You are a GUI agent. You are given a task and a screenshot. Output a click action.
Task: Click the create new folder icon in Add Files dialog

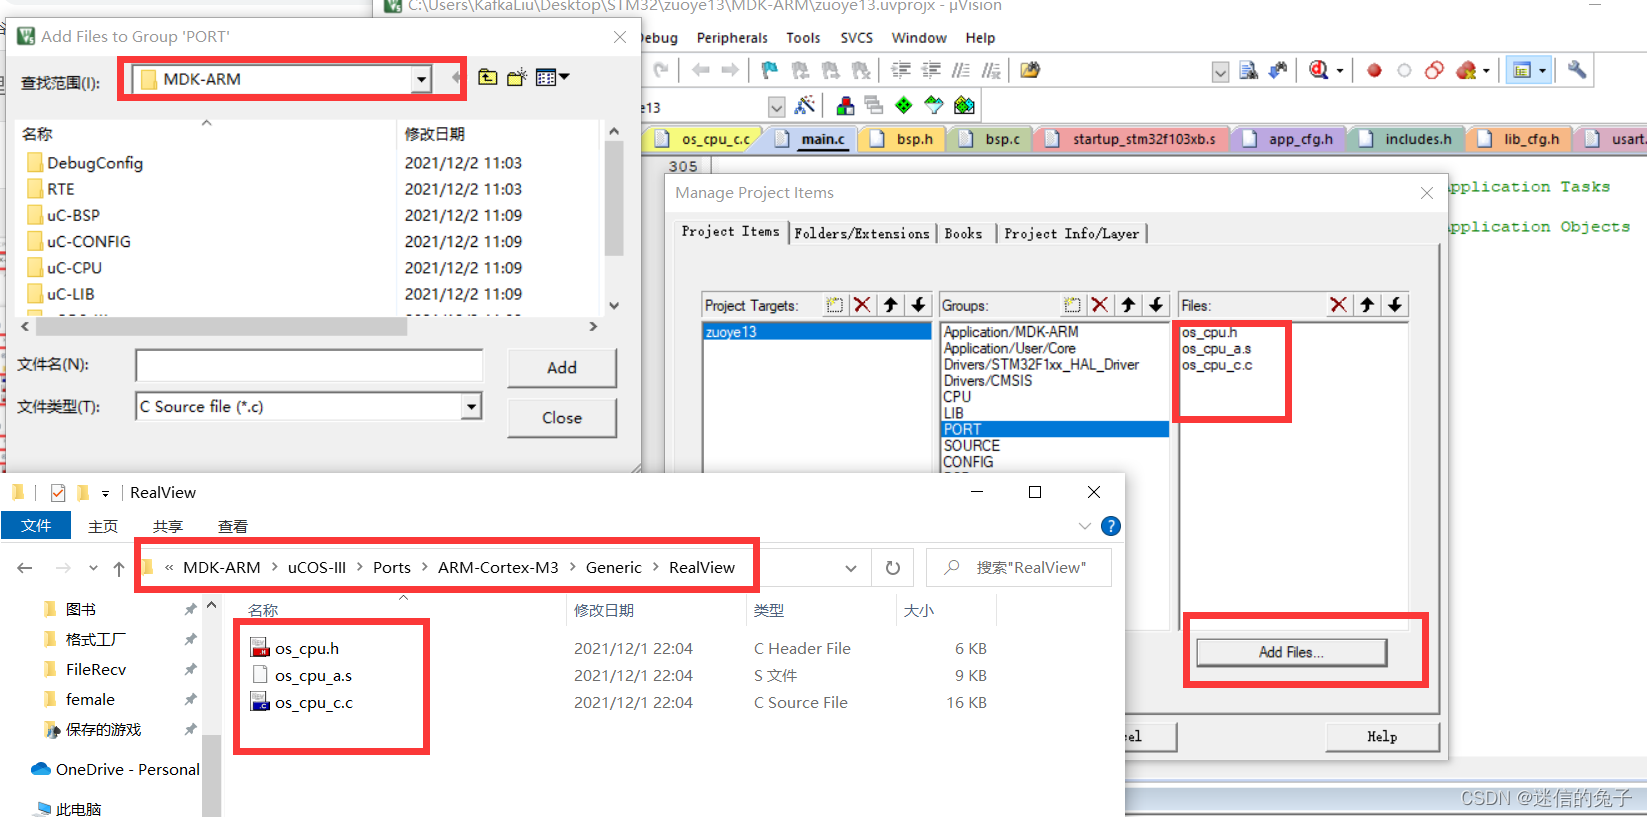pyautogui.click(x=516, y=77)
